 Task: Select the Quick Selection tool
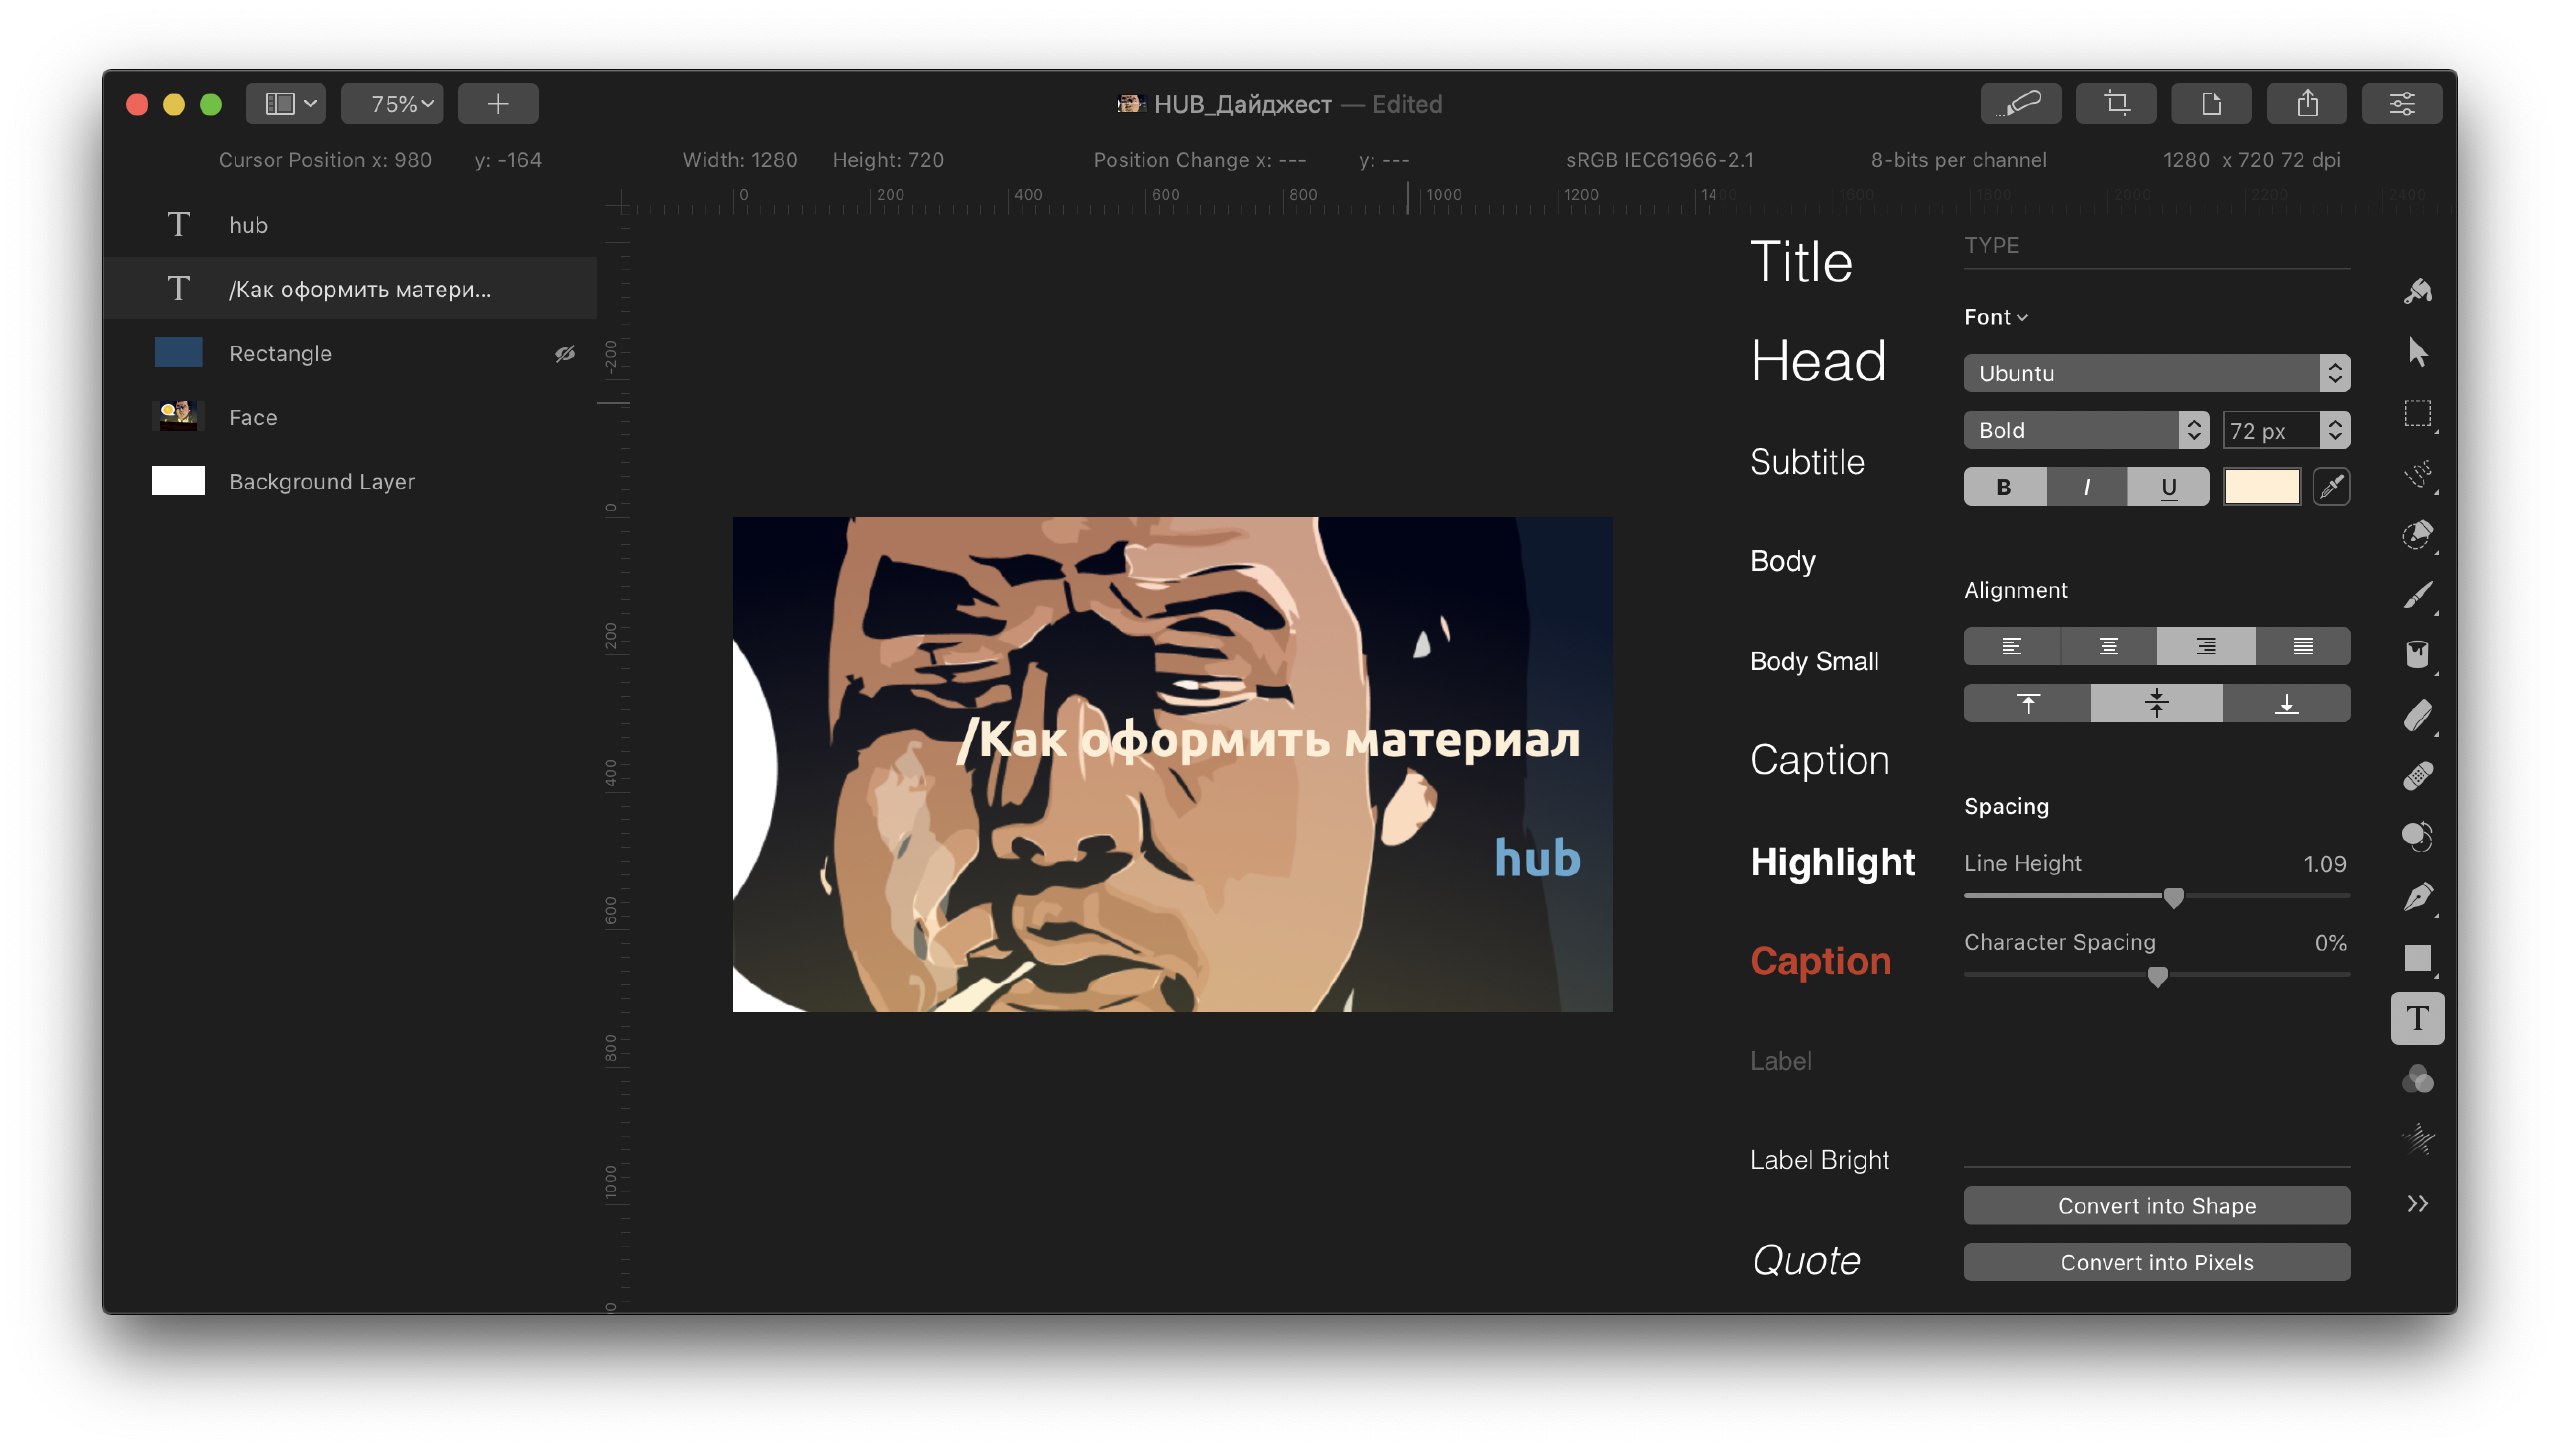tap(2417, 534)
